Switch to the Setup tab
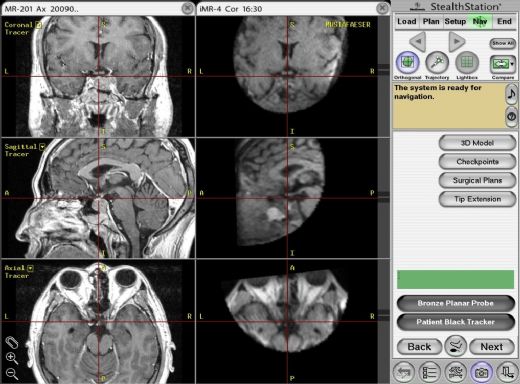 [455, 22]
